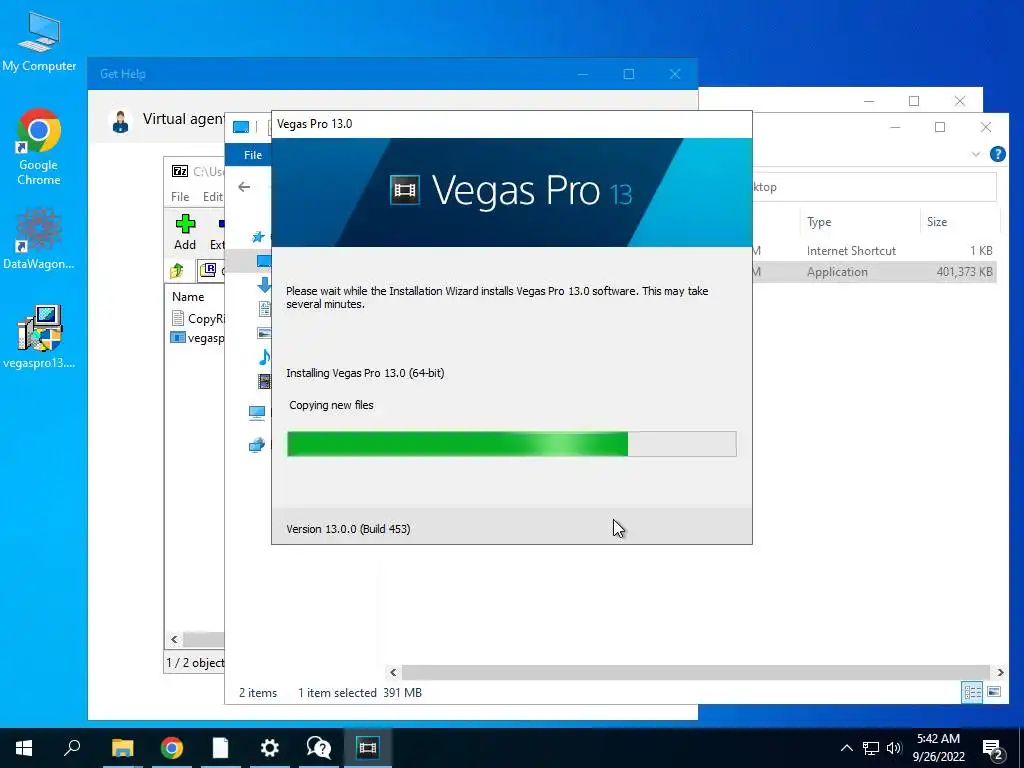Maximize the Get Help window
This screenshot has height=768, width=1024.
point(628,74)
